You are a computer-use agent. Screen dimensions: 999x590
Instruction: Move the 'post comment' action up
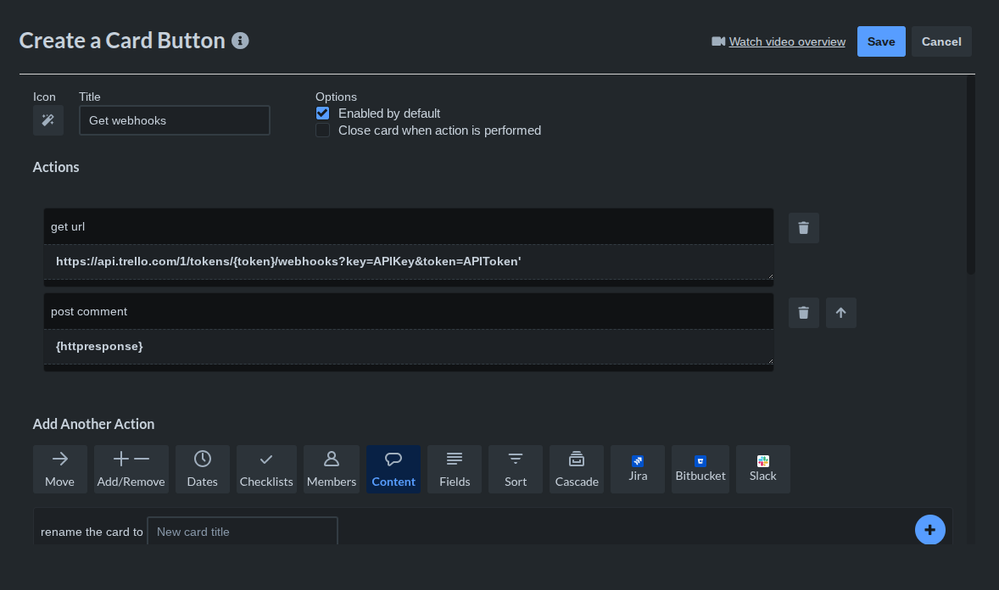coord(840,312)
